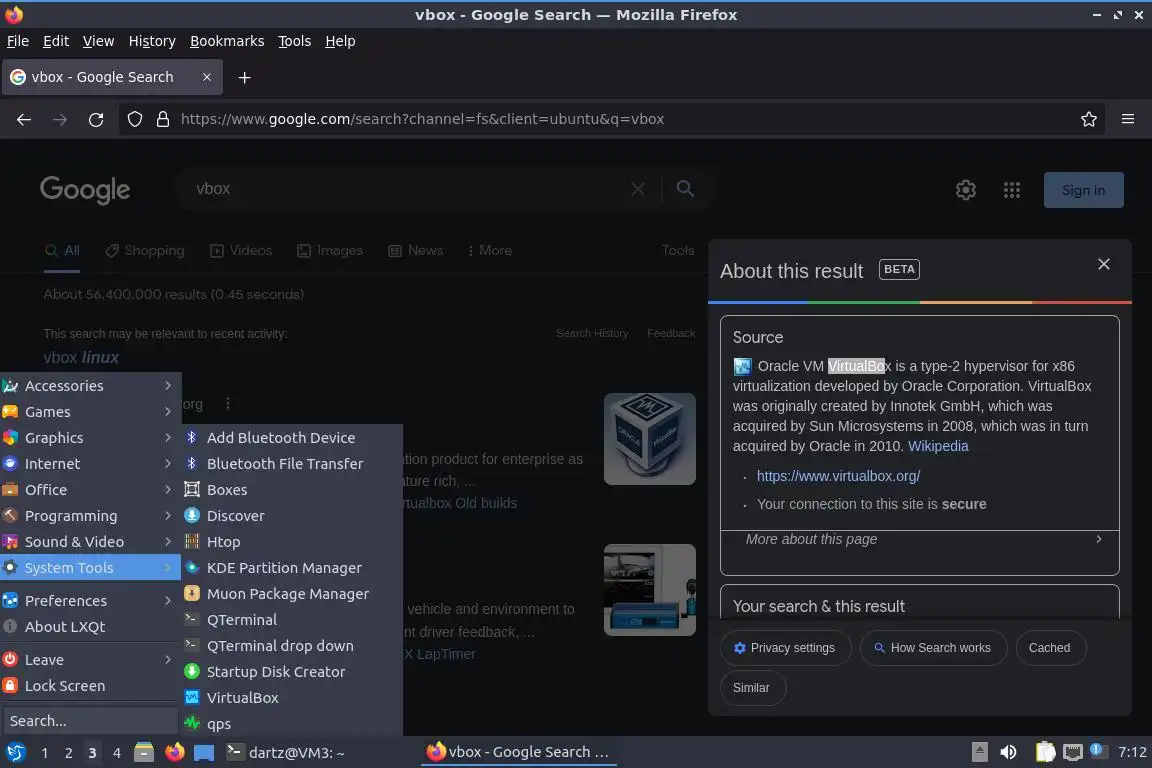1152x768 pixels.
Task: Click the Similar button
Action: (x=752, y=688)
